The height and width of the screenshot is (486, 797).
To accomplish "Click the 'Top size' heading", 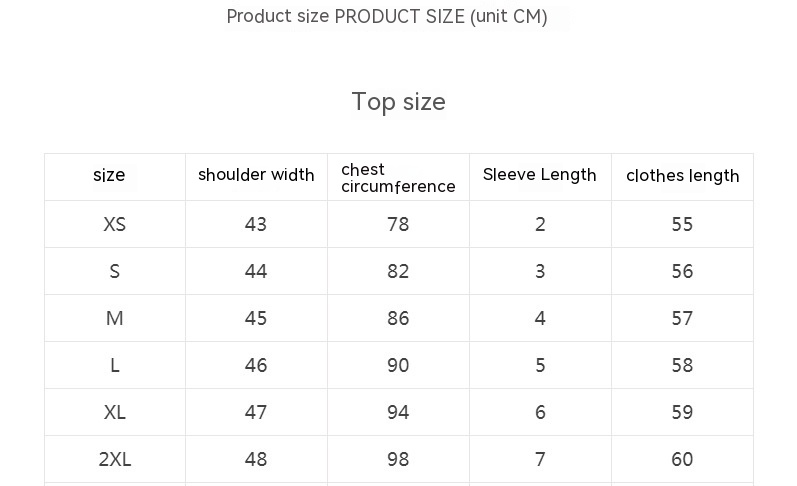I will click(398, 102).
